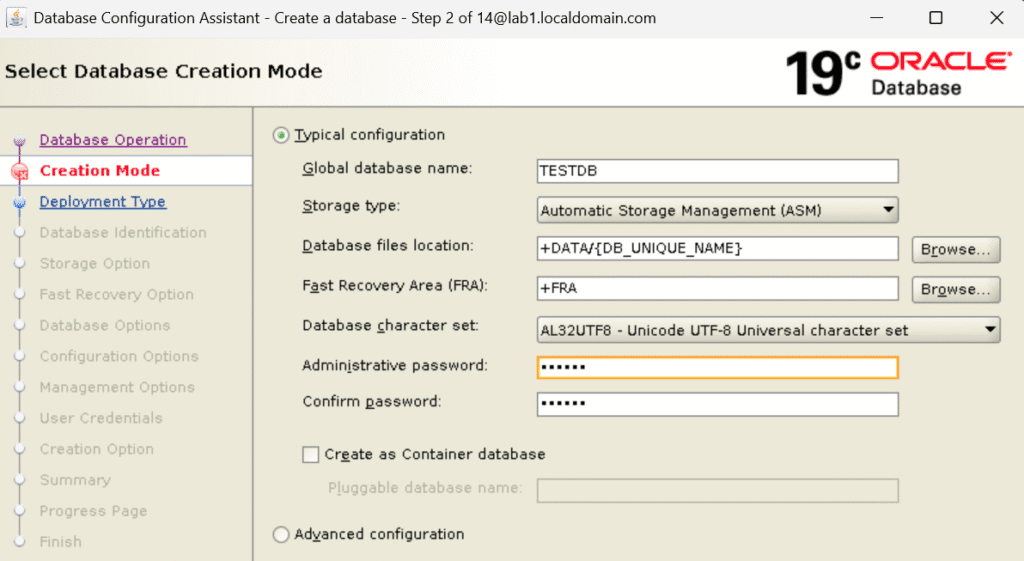The width and height of the screenshot is (1024, 561).
Task: Browse for Fast Recovery Area location
Action: click(x=955, y=289)
